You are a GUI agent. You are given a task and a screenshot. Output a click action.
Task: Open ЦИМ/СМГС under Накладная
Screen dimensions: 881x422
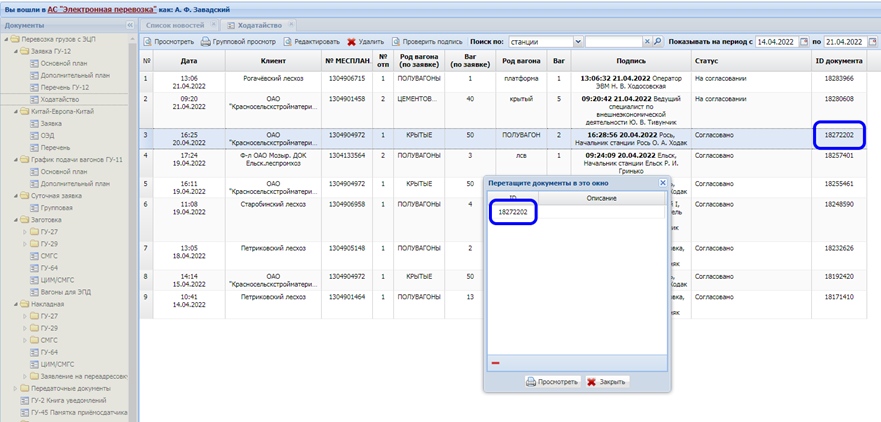[57, 364]
